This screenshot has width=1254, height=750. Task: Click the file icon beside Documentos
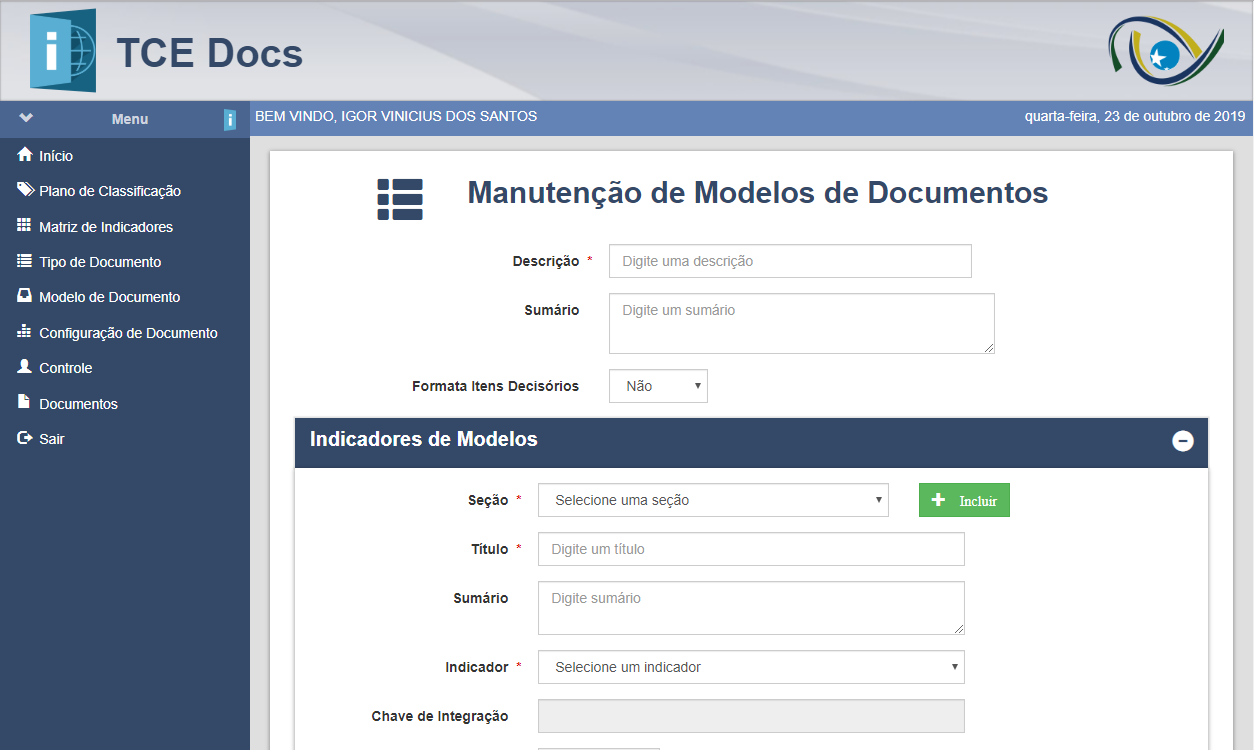(25, 403)
